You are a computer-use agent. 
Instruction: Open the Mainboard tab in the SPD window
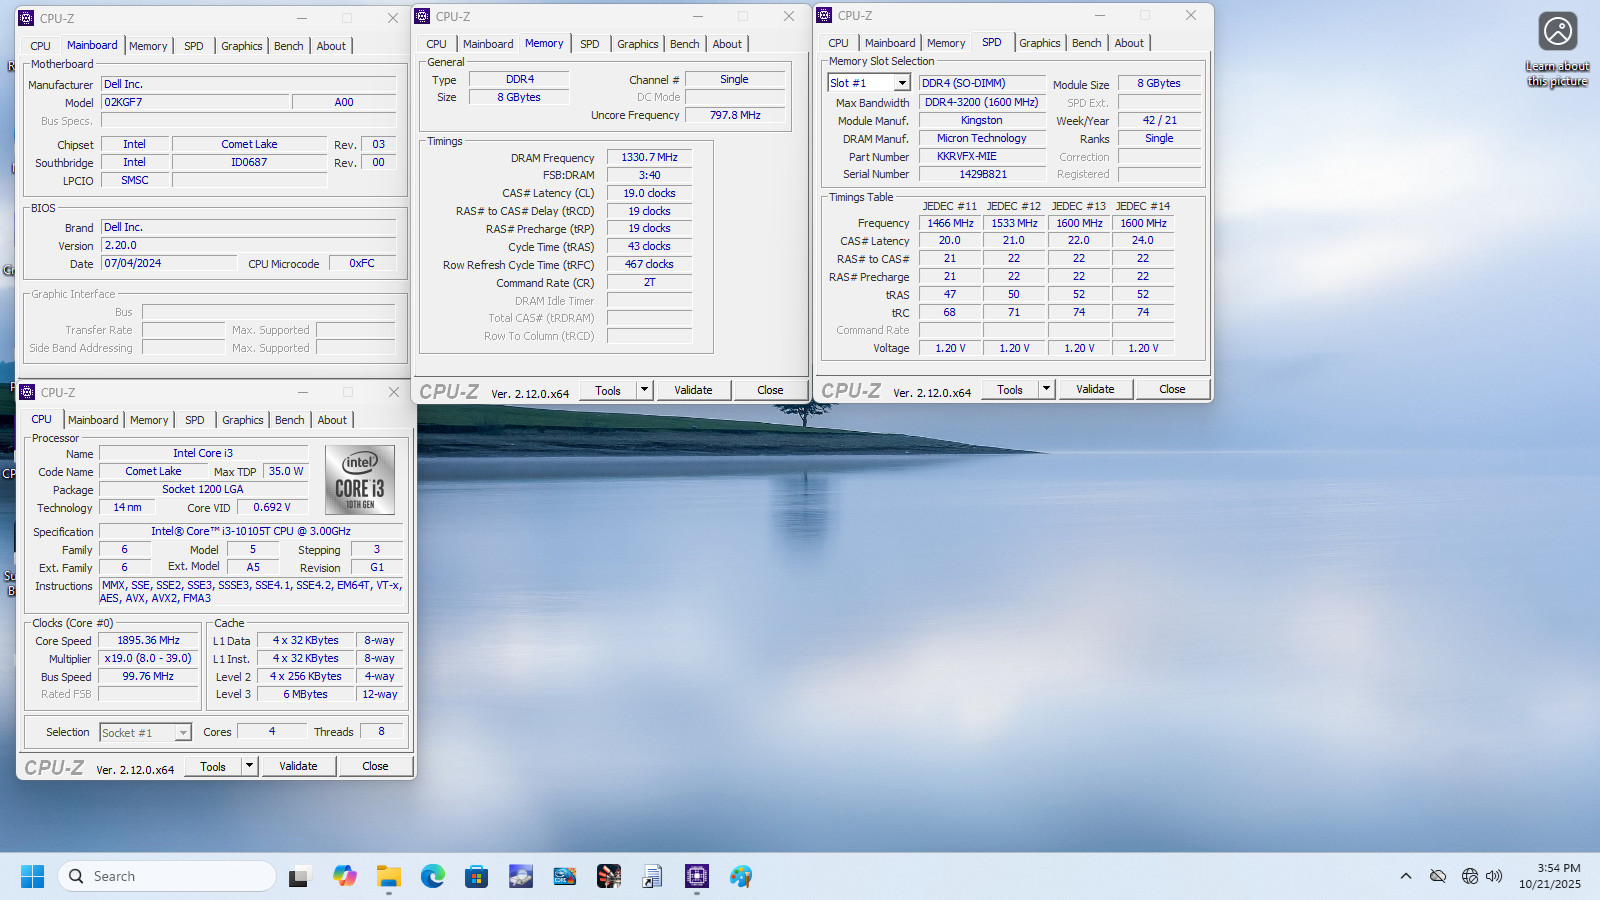[x=890, y=43]
